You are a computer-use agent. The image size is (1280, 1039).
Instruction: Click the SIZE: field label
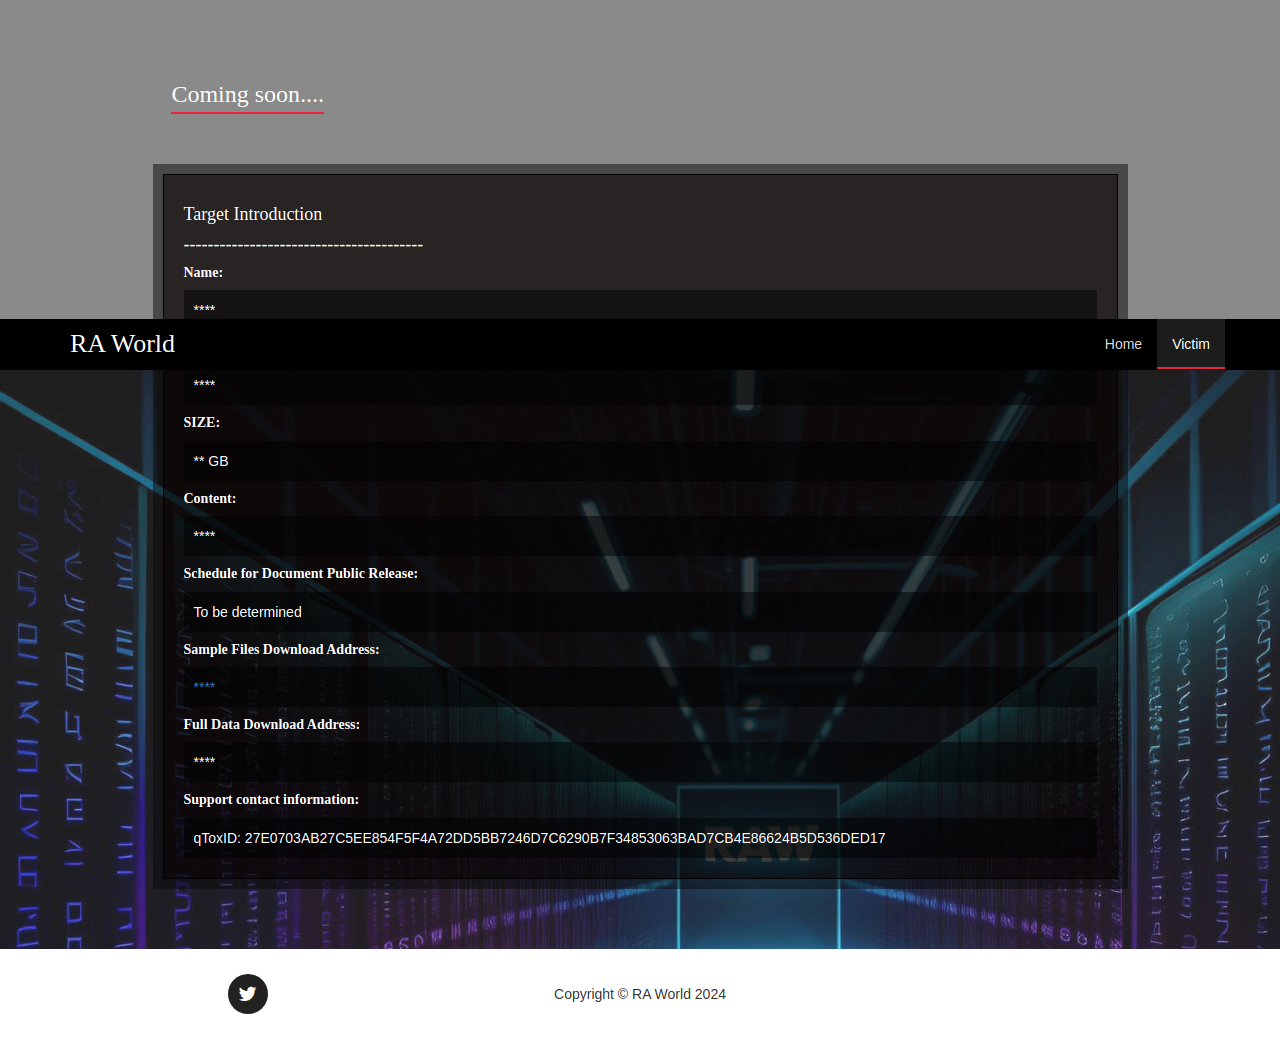(x=201, y=422)
